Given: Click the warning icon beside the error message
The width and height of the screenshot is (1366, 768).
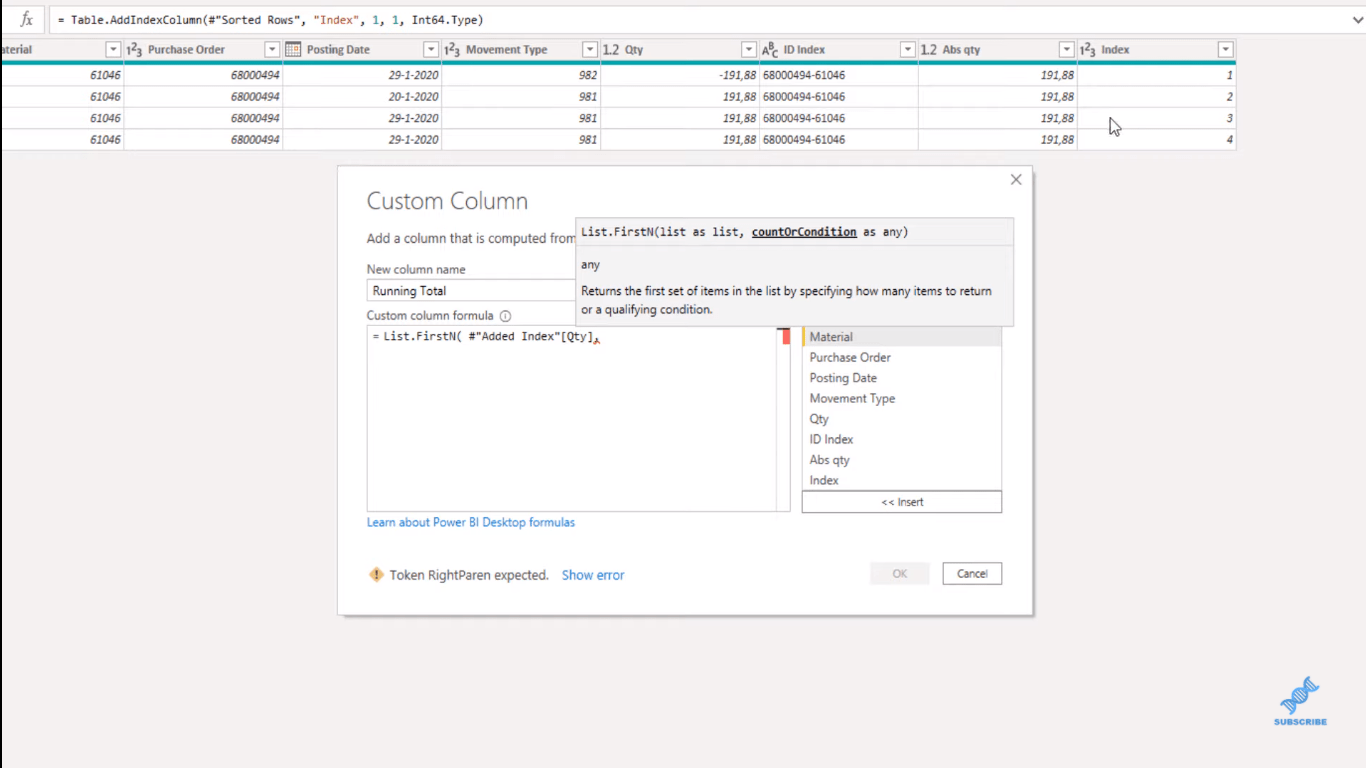Looking at the screenshot, I should (376, 574).
